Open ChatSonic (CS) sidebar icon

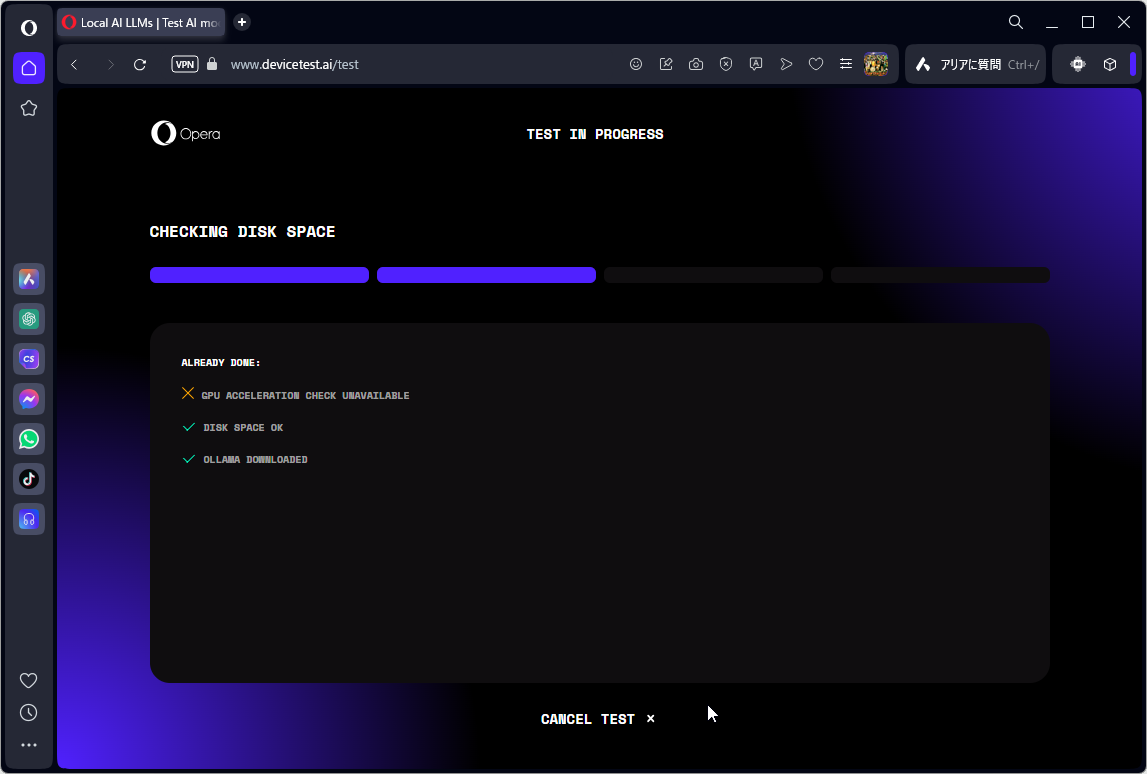29,359
